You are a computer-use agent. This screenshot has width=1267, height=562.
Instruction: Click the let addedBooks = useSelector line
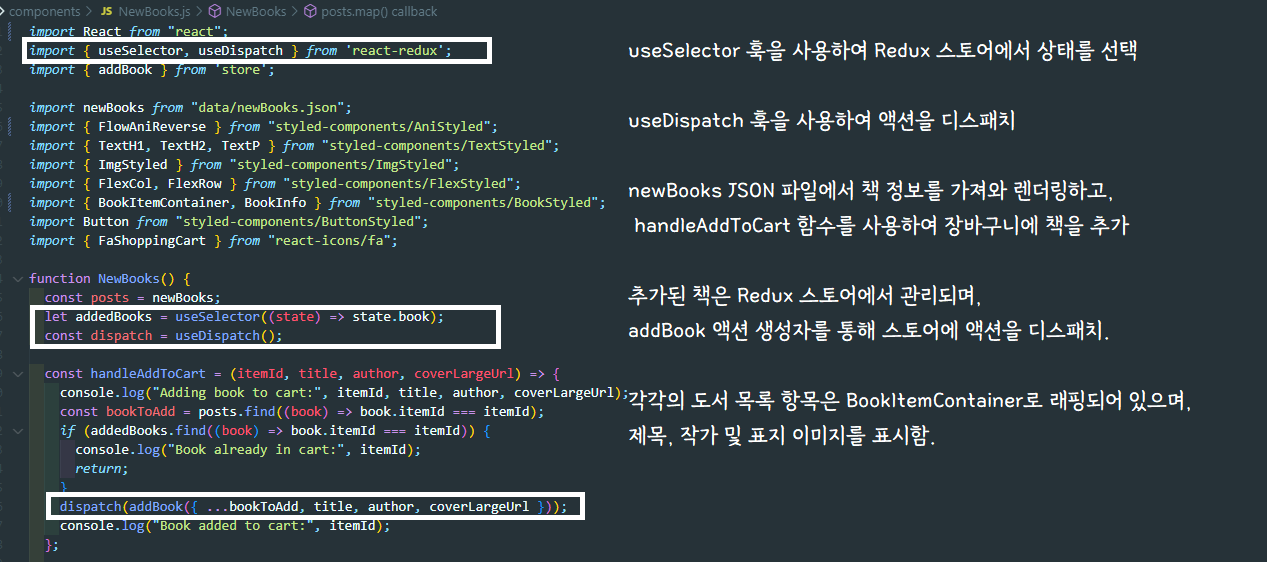coord(244,316)
